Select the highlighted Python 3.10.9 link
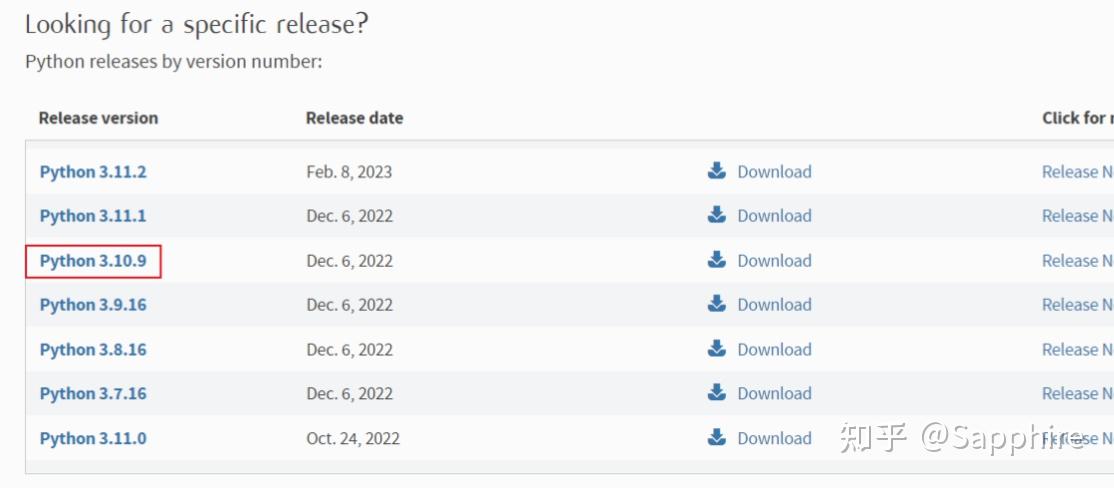This screenshot has height=488, width=1114. pos(93,261)
